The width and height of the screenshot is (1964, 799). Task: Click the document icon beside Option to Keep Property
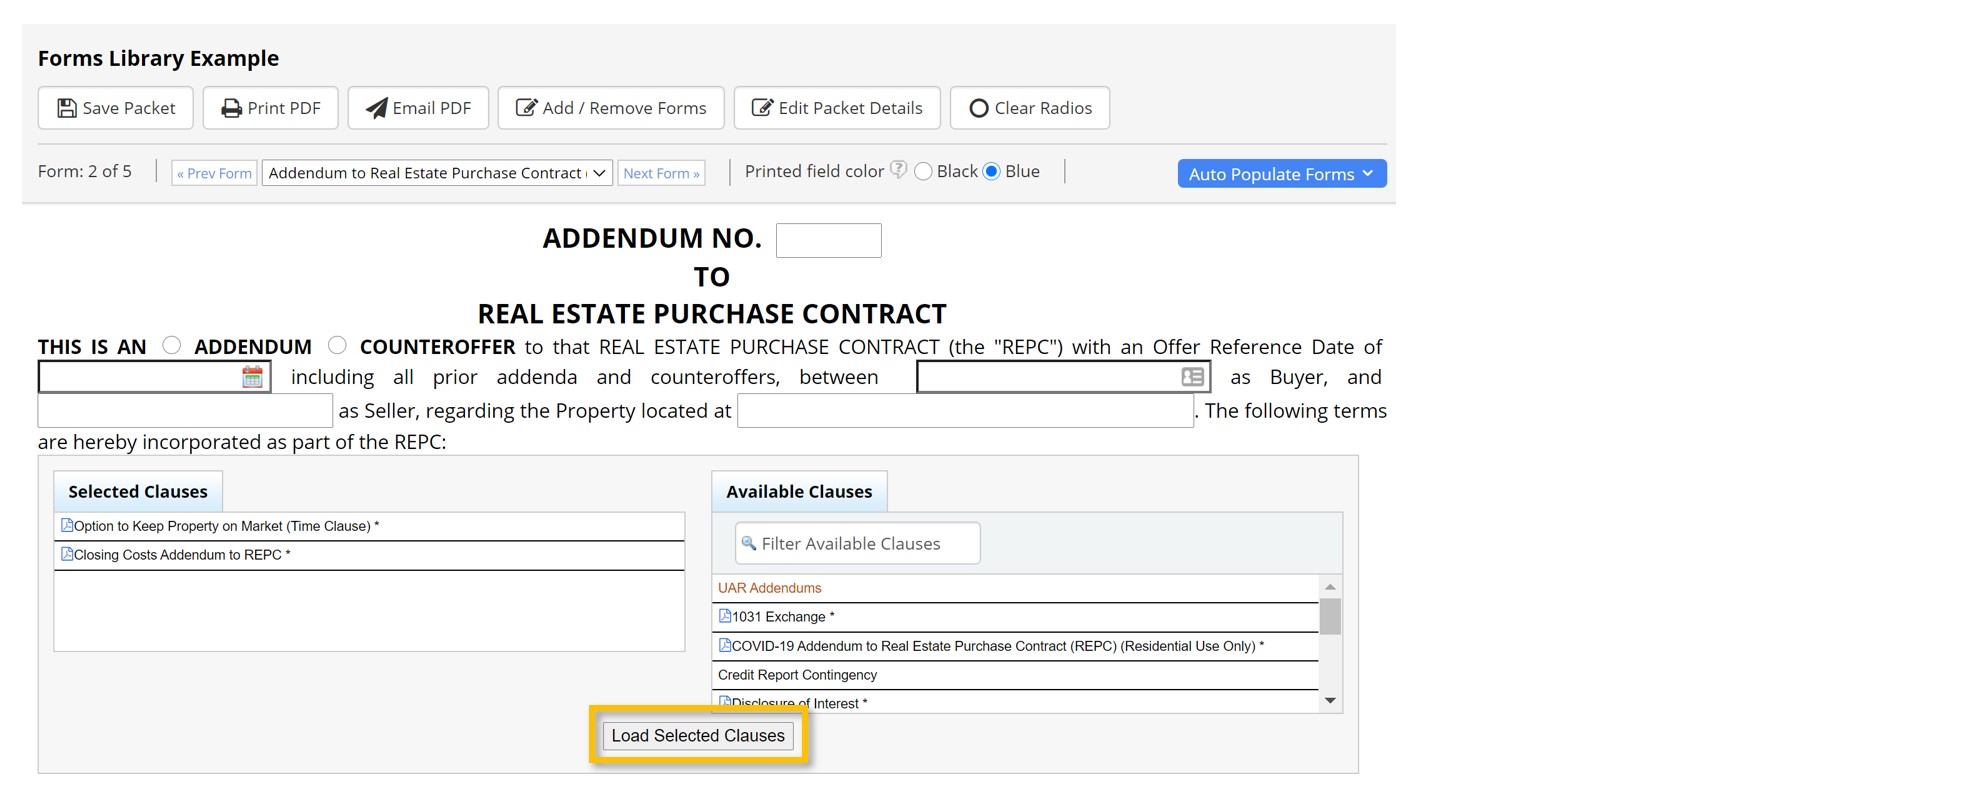[x=67, y=525]
